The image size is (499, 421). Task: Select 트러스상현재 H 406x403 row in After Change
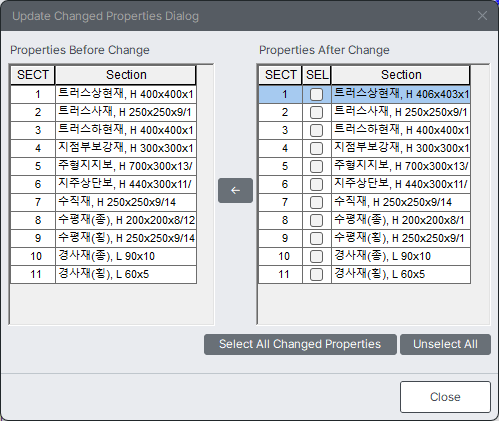[x=364, y=94]
